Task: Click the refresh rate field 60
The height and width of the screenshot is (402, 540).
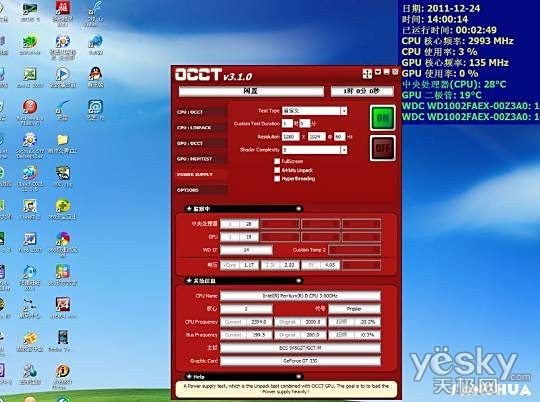Action: [x=339, y=137]
